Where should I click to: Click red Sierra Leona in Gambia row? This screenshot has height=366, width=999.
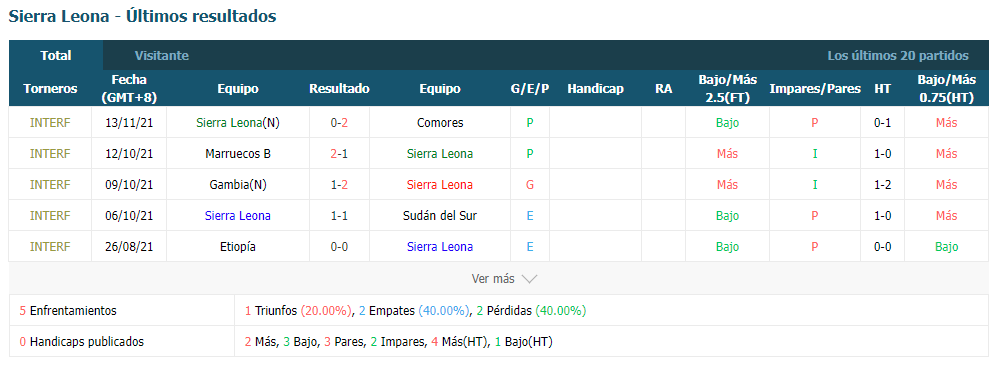point(440,185)
